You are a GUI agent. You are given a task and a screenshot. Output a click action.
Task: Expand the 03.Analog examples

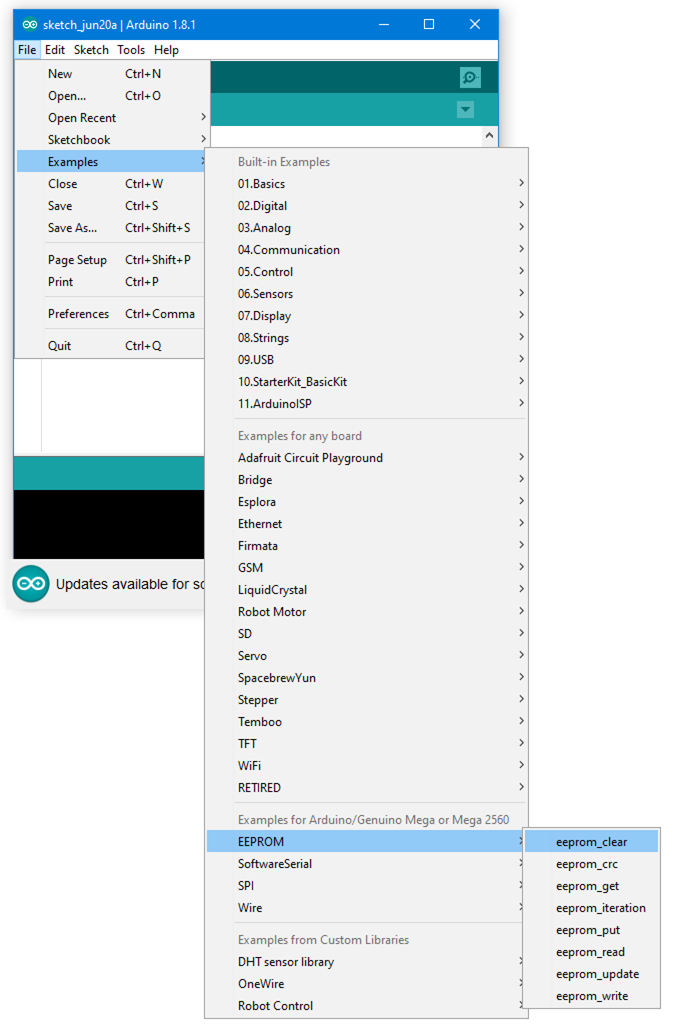[x=367, y=228]
